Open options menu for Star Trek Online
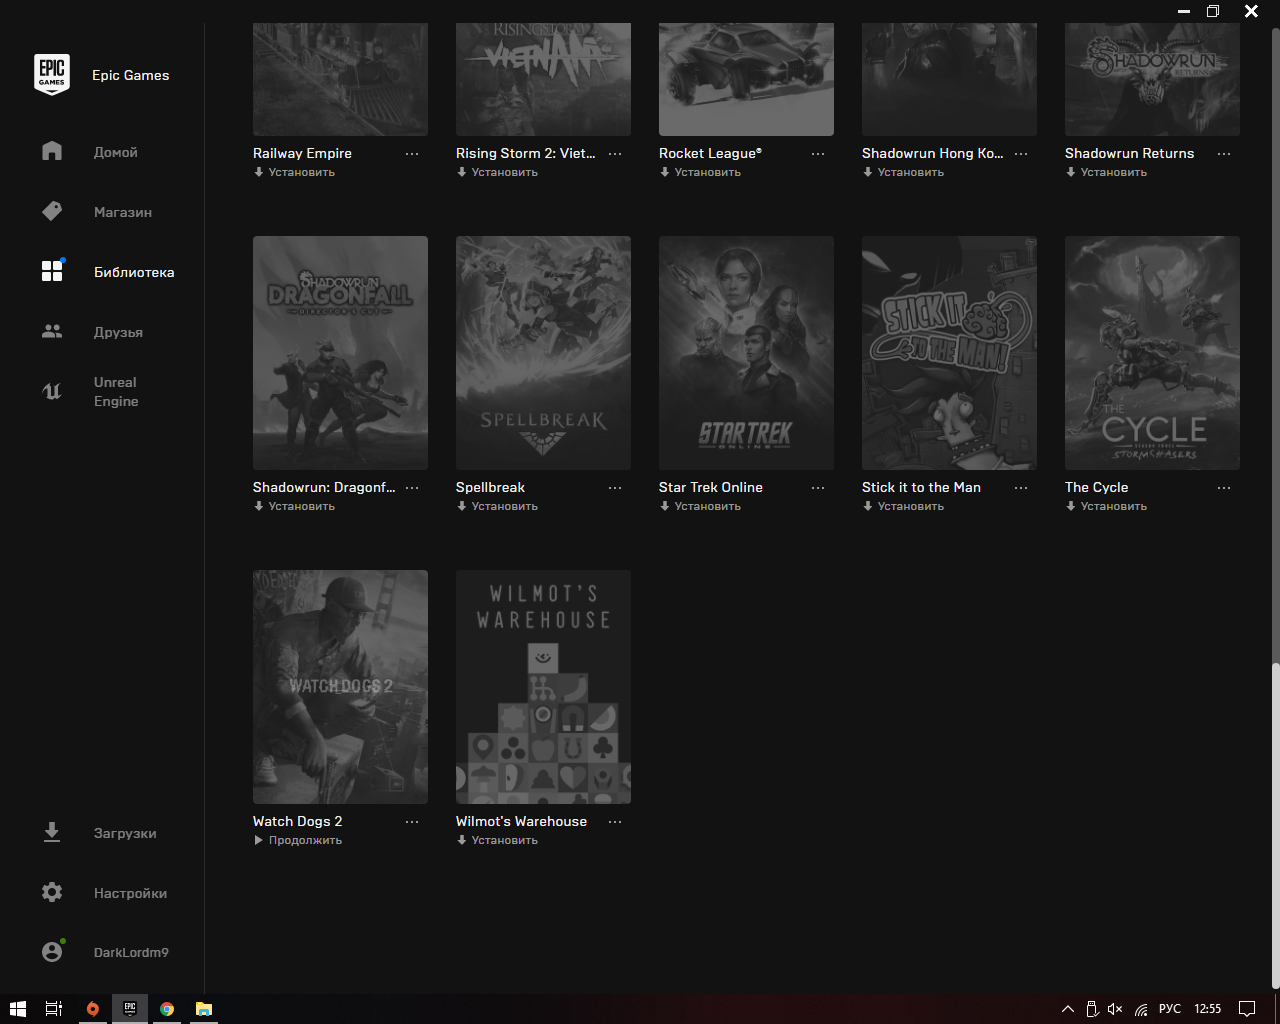 (818, 488)
